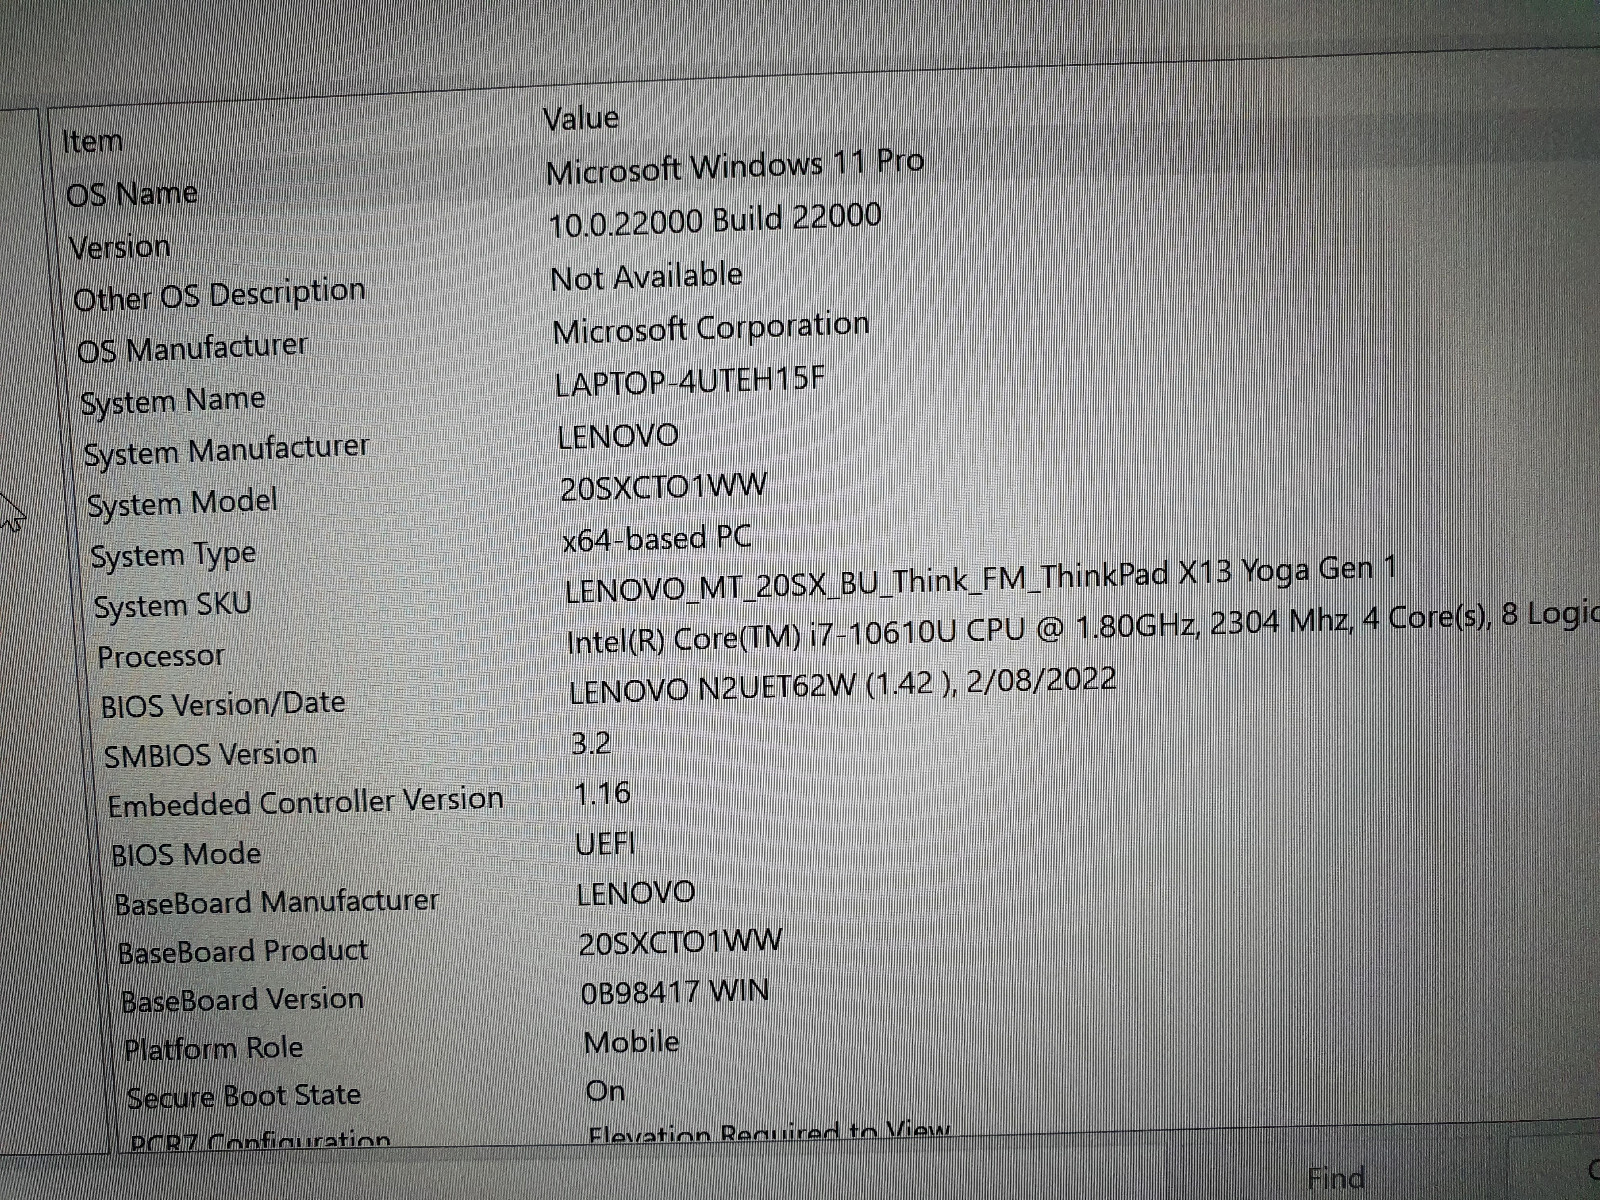Select the BIOS Mode row label
Viewport: 1600px width, 1200px height.
pyautogui.click(x=186, y=855)
